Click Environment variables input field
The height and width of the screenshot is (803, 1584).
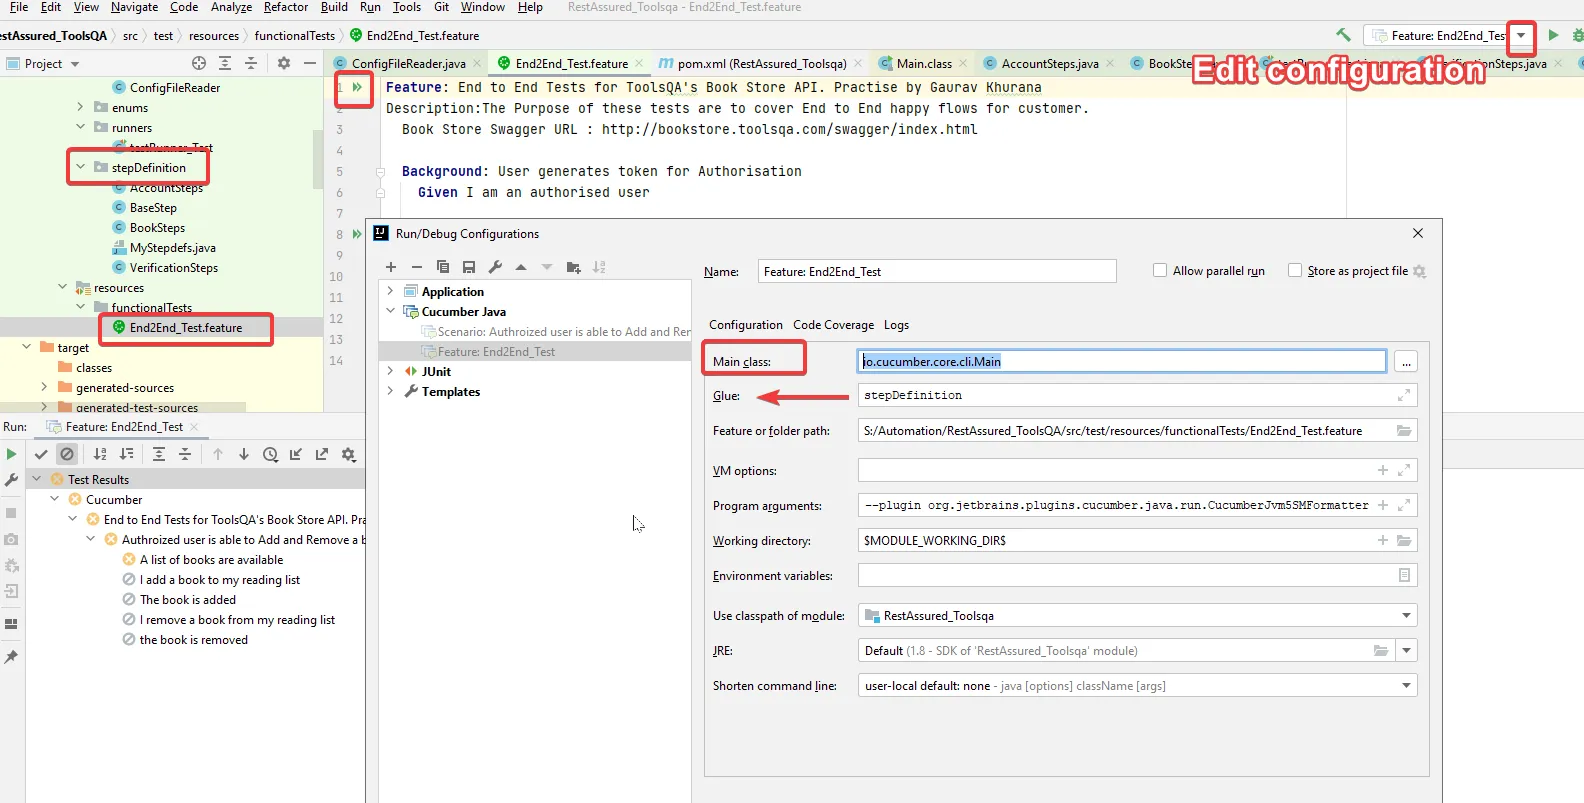(1137, 575)
